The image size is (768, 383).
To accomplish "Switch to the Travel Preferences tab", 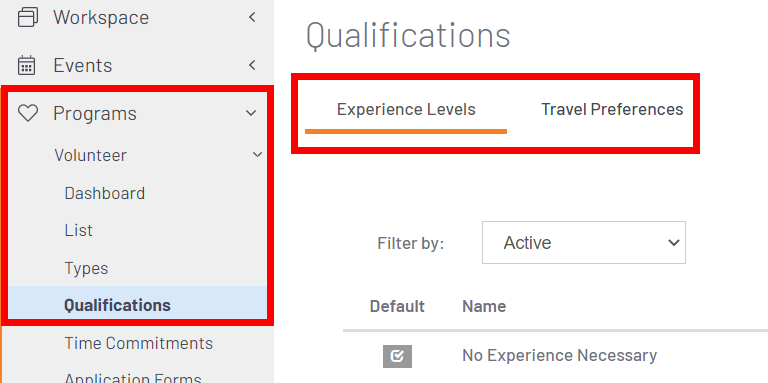I will (x=612, y=109).
